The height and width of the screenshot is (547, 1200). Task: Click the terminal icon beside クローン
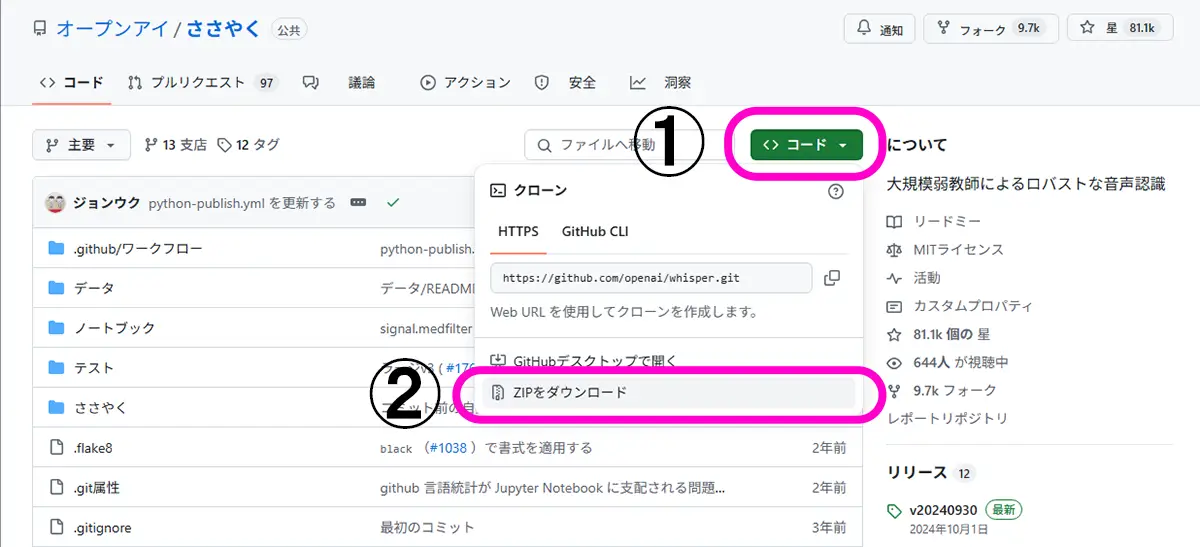click(x=498, y=191)
